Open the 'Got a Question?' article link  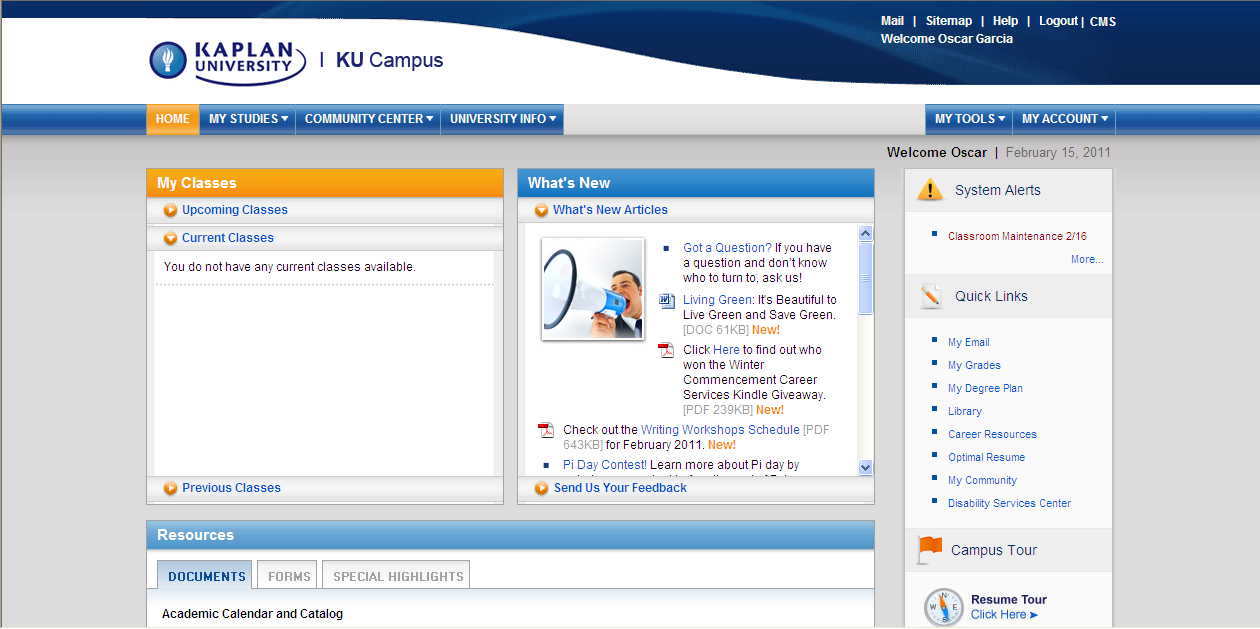(x=727, y=248)
